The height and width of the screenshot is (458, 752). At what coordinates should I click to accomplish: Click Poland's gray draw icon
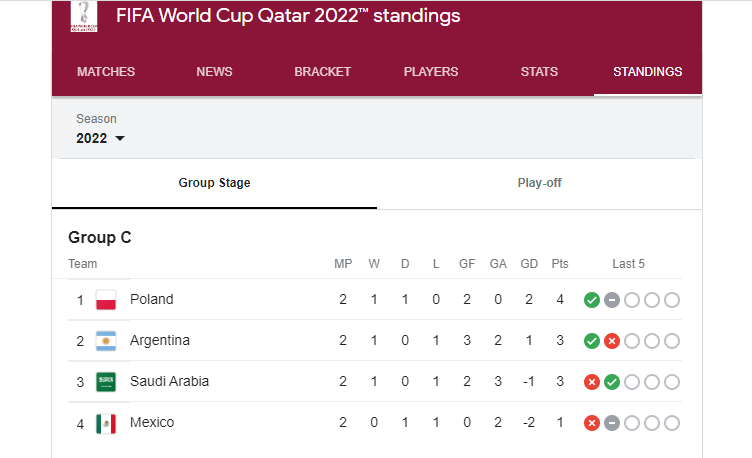coord(612,300)
